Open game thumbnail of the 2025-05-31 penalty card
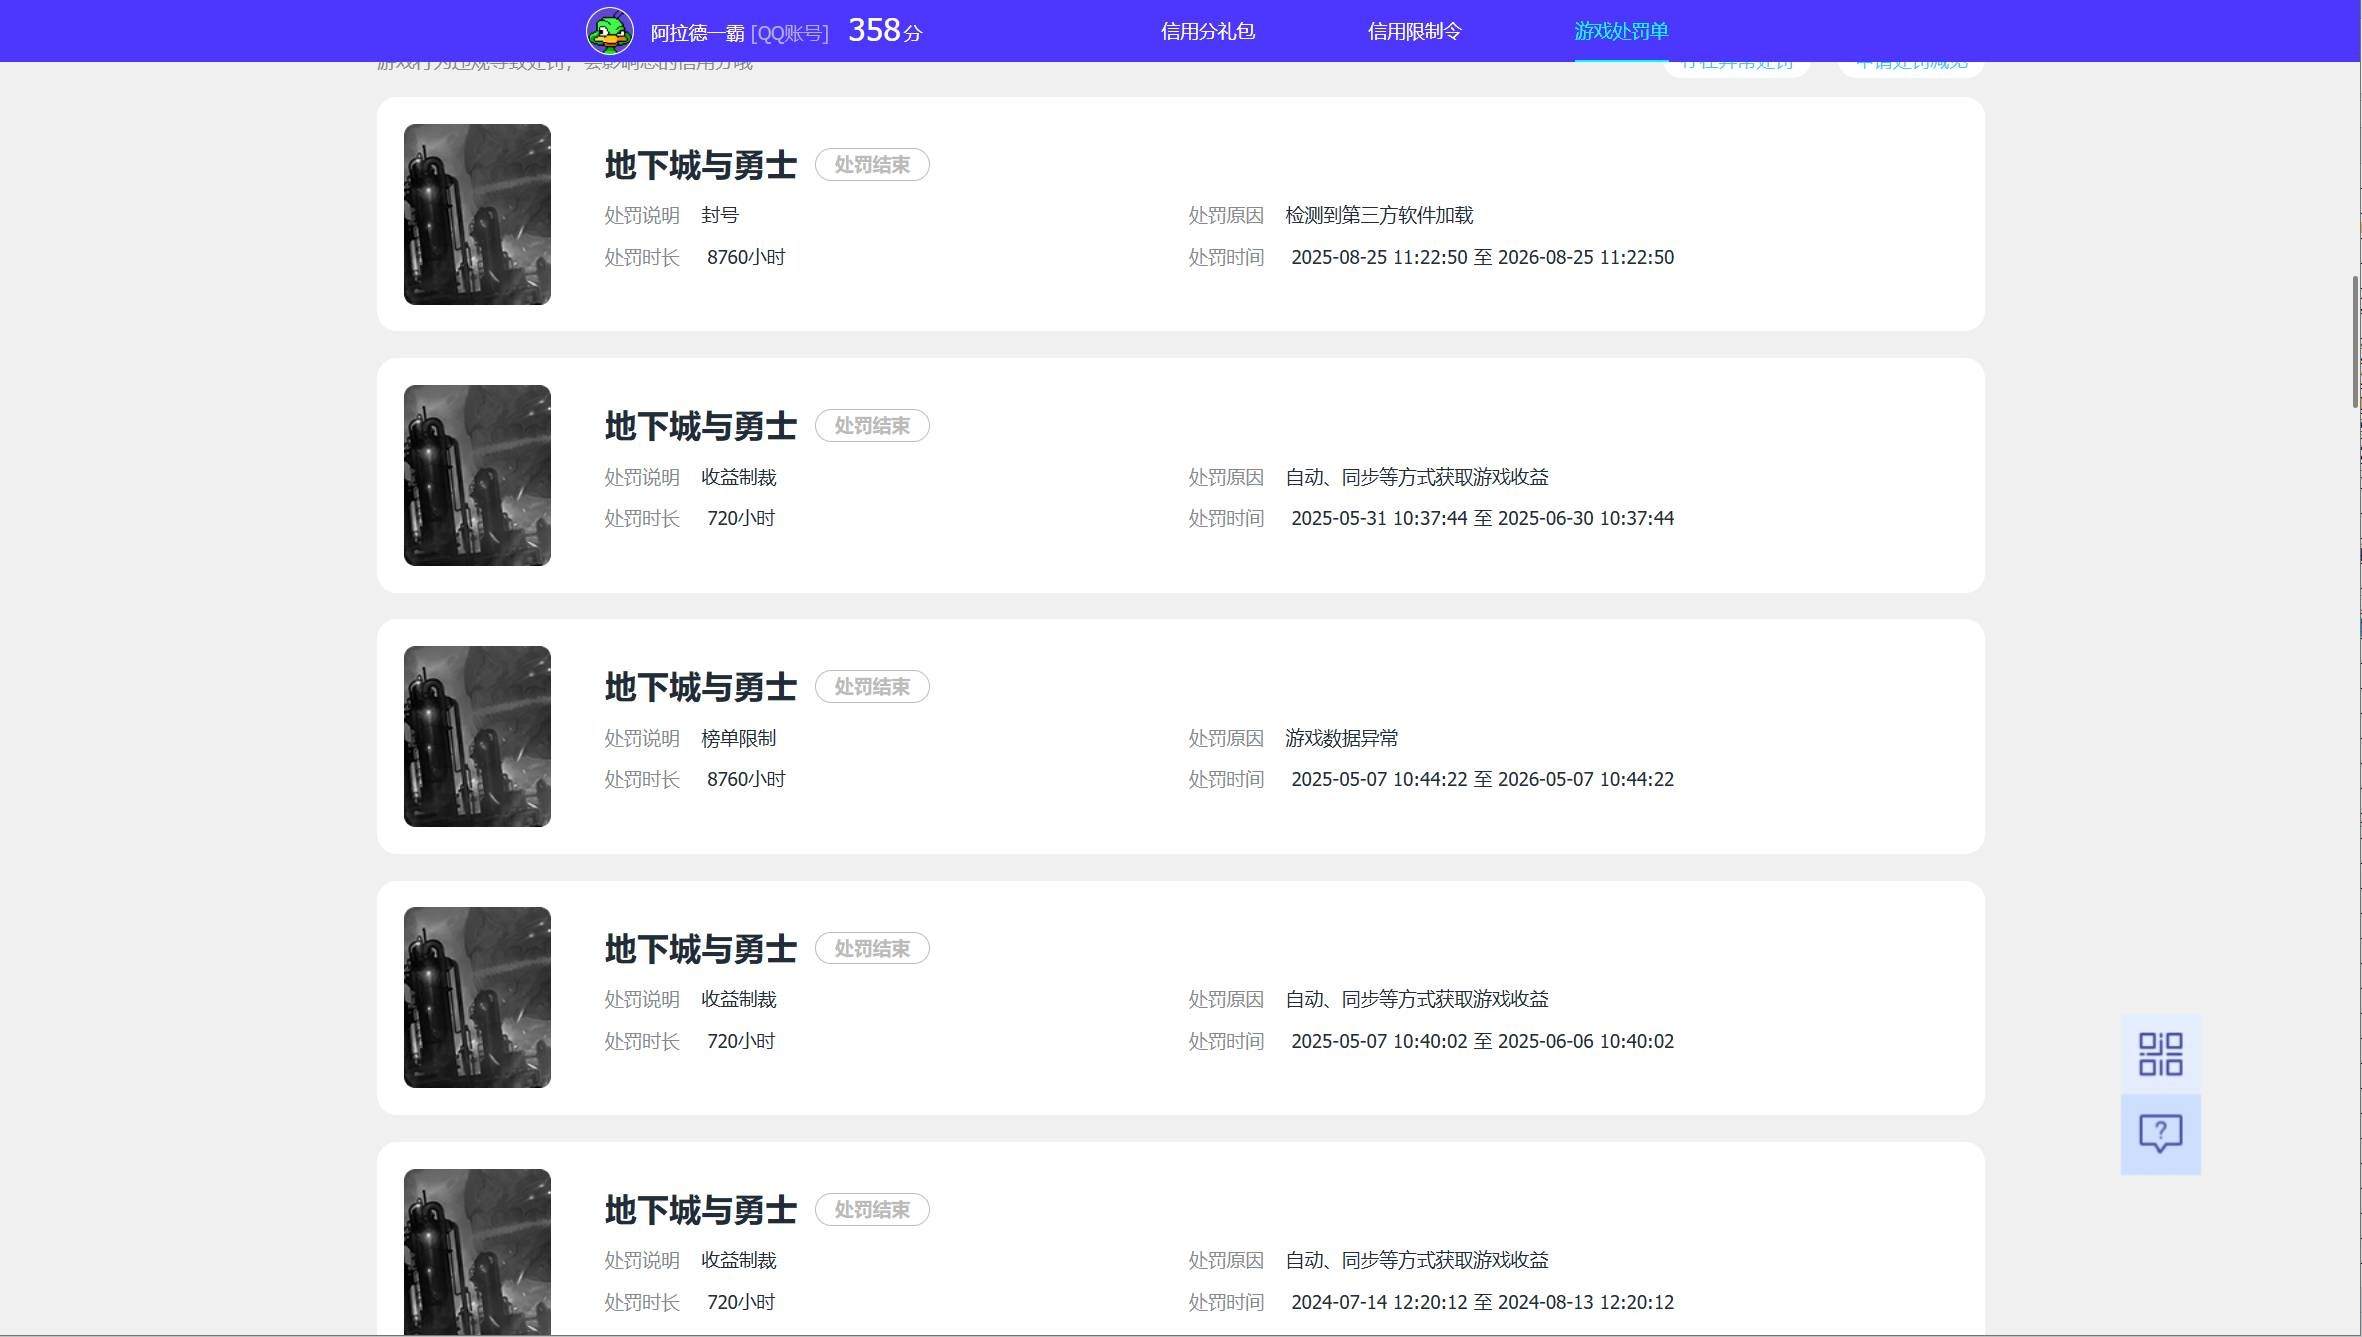 pos(477,475)
